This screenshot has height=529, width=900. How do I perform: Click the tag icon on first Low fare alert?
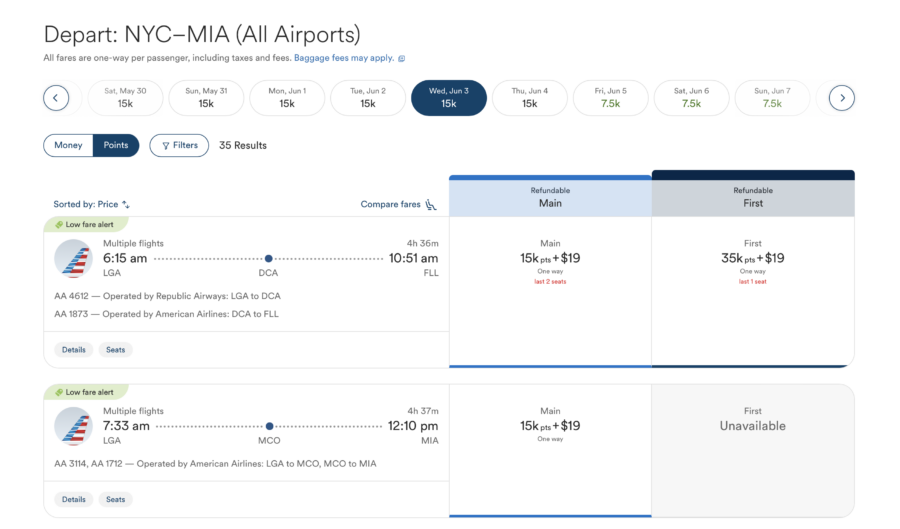[59, 225]
